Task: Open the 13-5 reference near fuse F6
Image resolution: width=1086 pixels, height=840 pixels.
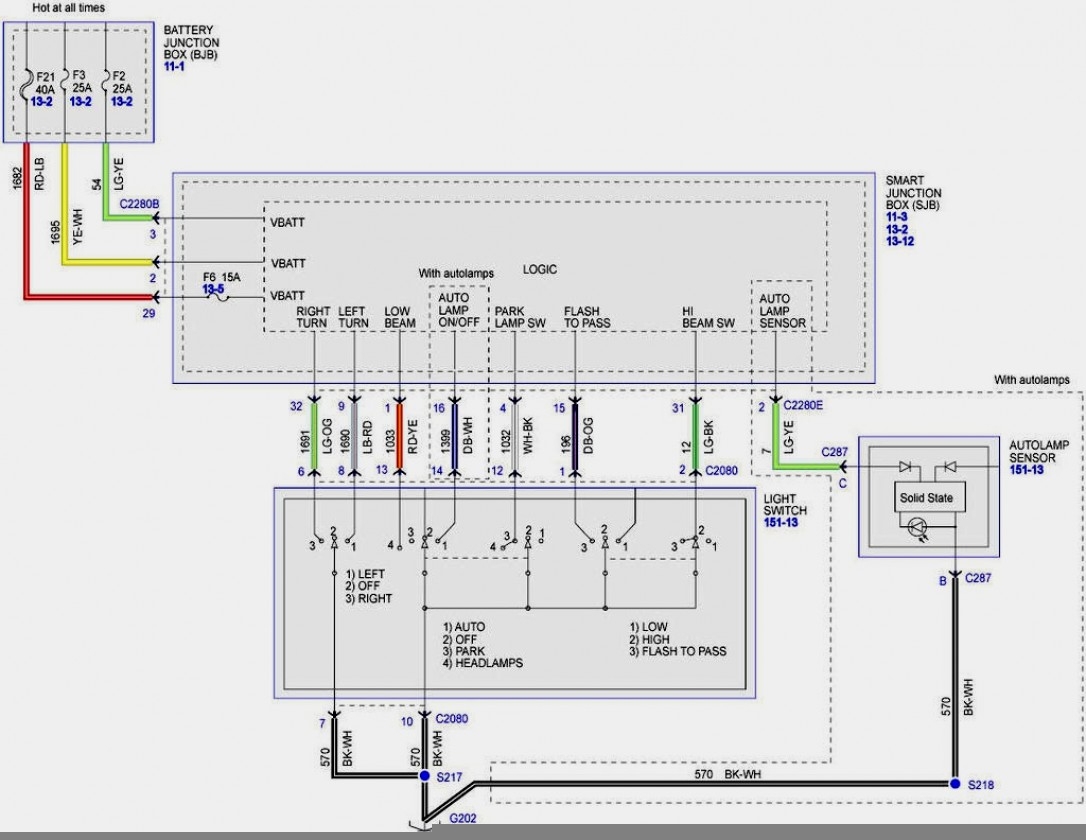Action: pyautogui.click(x=213, y=289)
